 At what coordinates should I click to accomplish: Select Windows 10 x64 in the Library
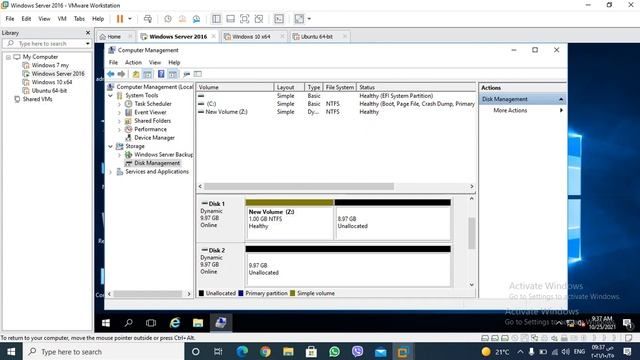[x=51, y=82]
